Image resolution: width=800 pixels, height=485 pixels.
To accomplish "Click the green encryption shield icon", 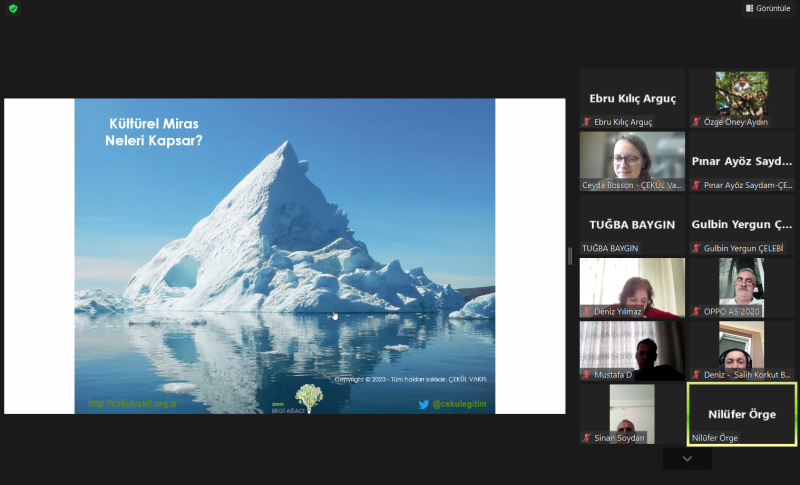I will pos(13,8).
